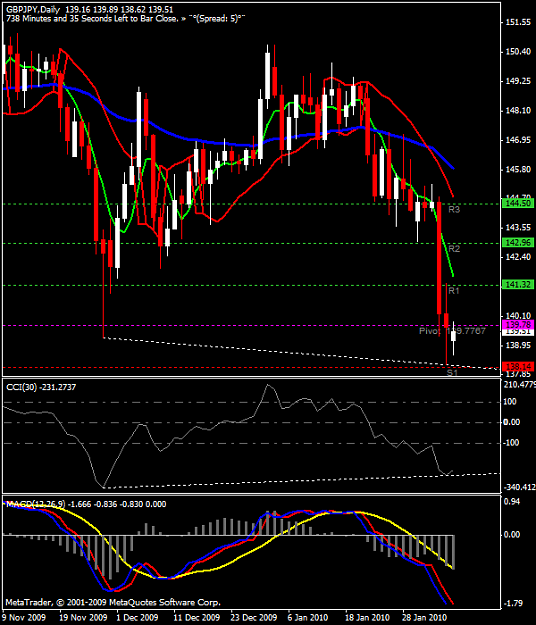This screenshot has width=536, height=625.
Task: Click the red 138.14 support price label
Action: coord(518,366)
